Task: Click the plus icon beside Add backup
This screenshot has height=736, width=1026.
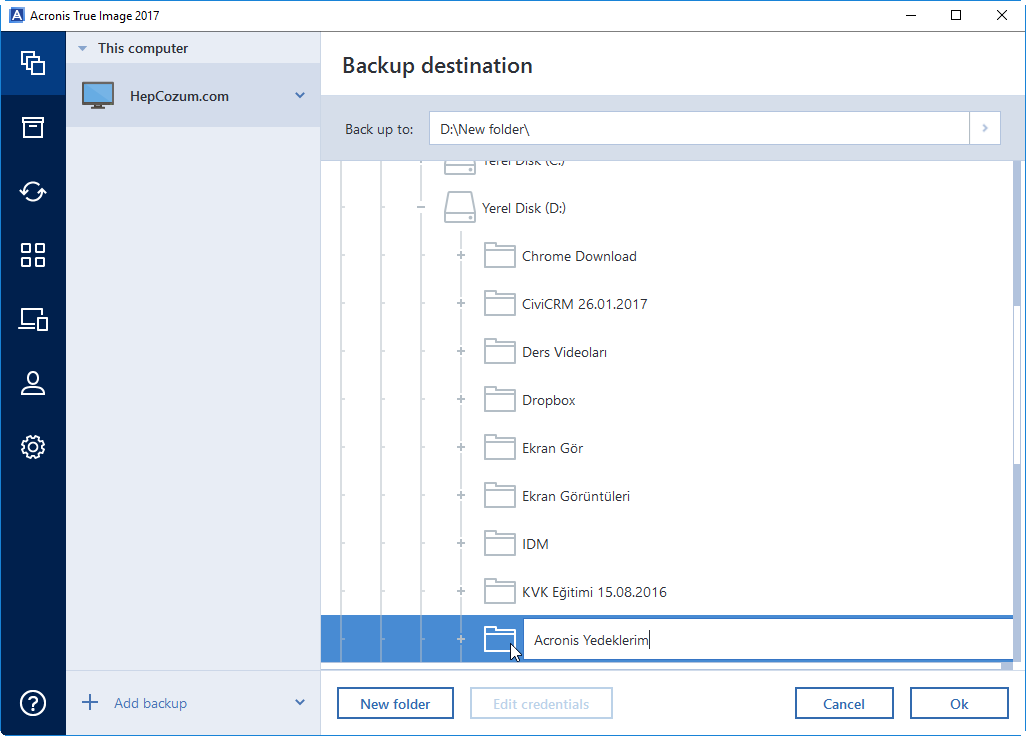Action: point(90,703)
